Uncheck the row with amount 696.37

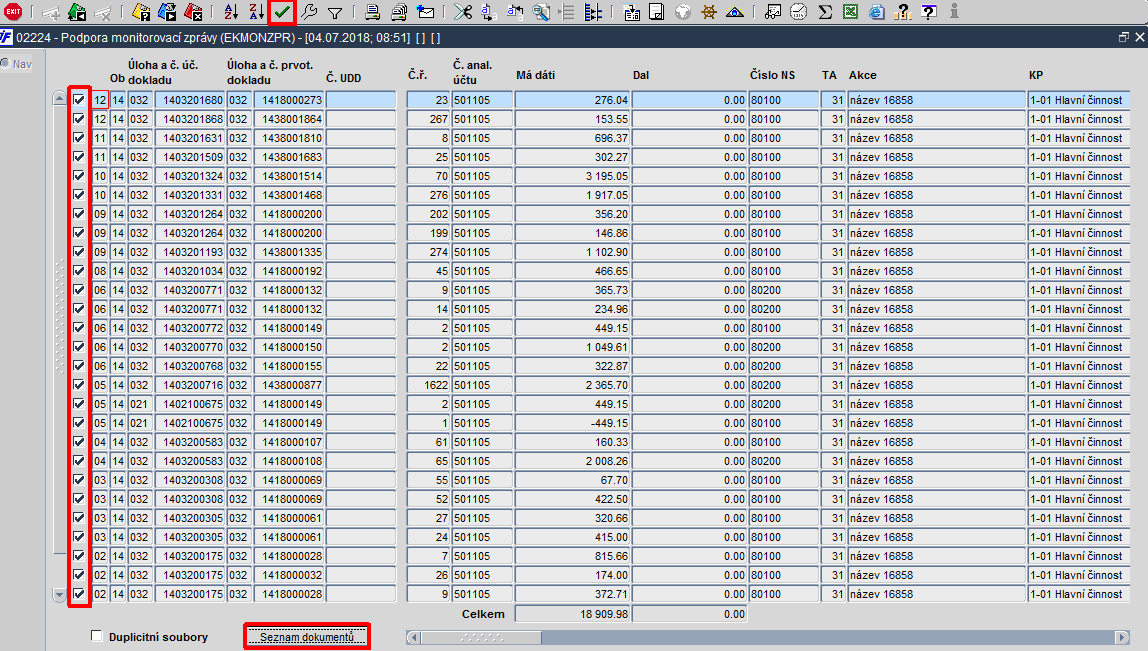(79, 138)
